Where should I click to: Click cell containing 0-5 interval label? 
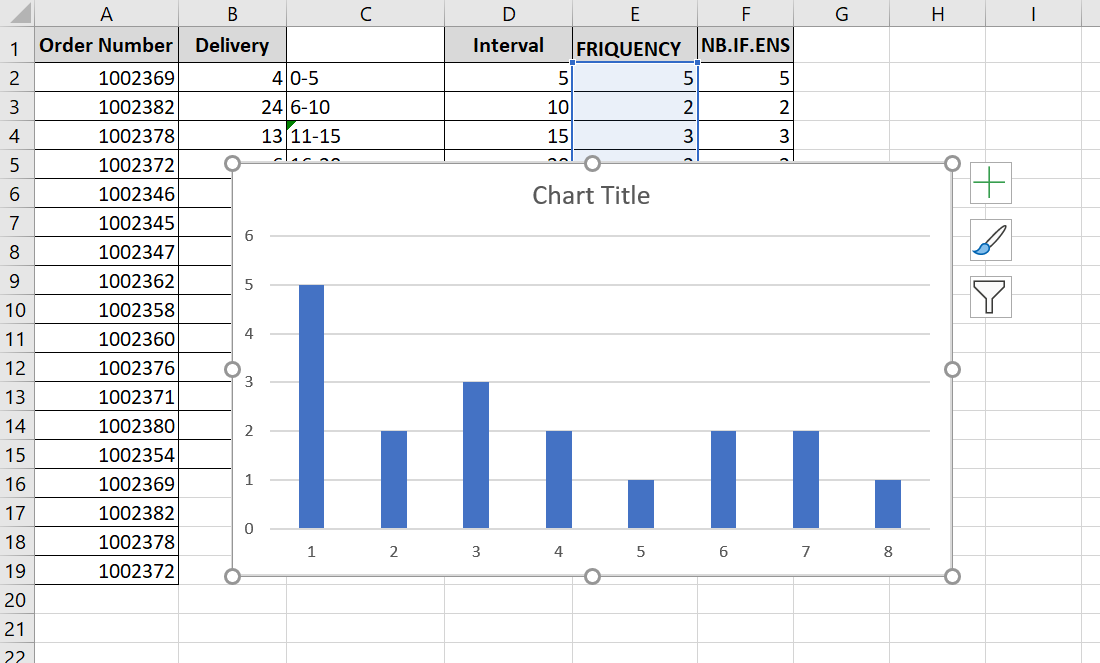click(365, 78)
